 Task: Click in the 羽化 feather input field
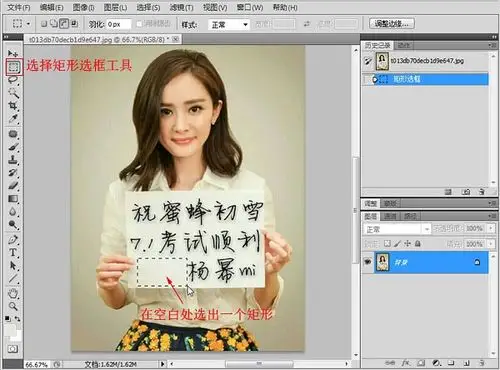119,24
